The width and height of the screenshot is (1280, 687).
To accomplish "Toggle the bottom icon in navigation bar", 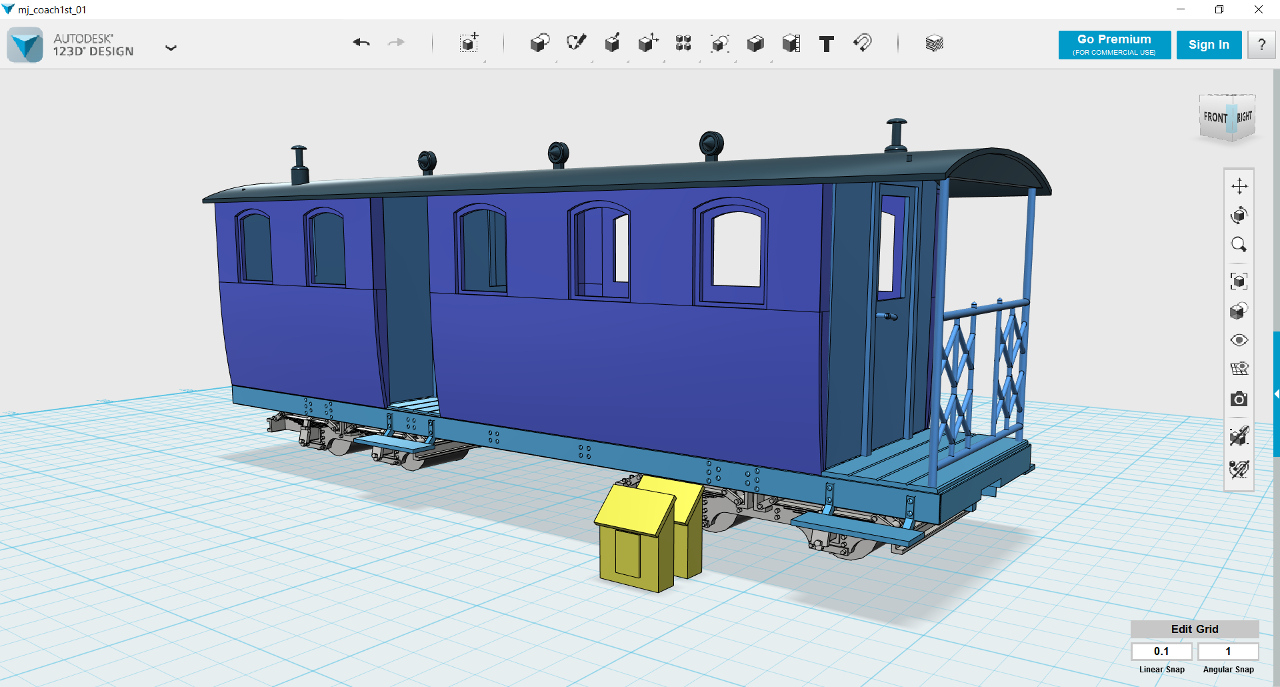I will (x=1239, y=469).
